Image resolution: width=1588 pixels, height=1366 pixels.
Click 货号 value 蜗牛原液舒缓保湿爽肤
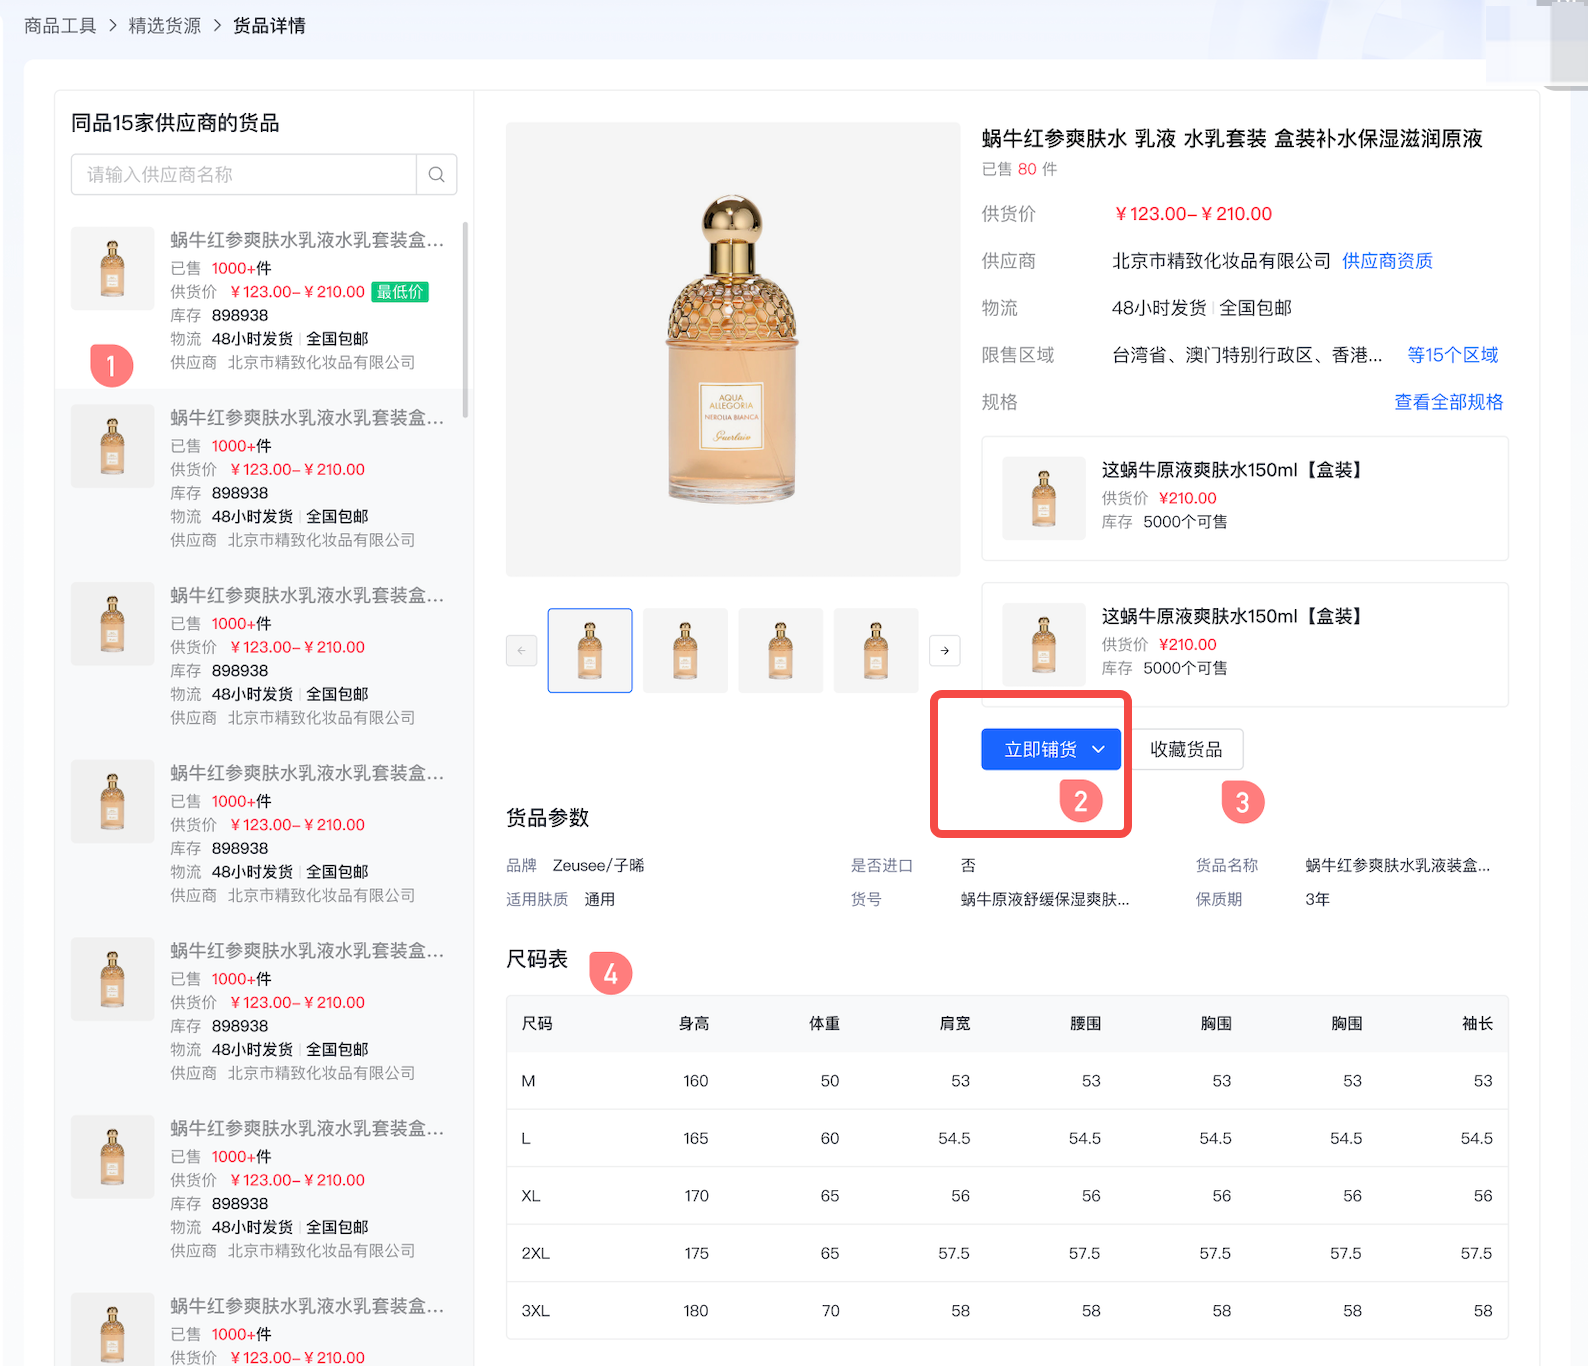point(1045,899)
